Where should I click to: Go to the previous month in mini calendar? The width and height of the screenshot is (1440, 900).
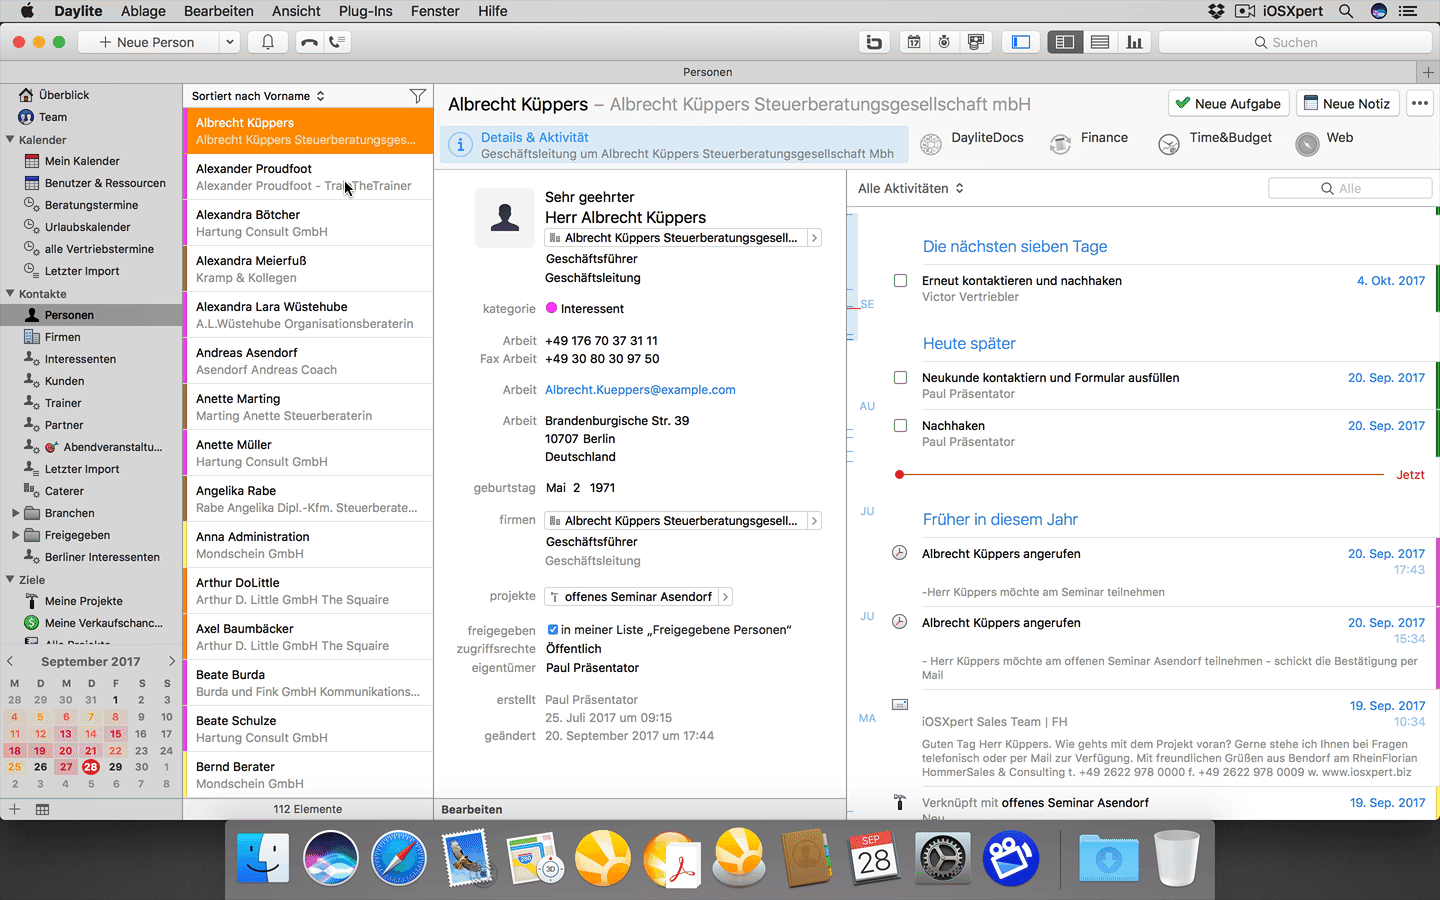10,661
